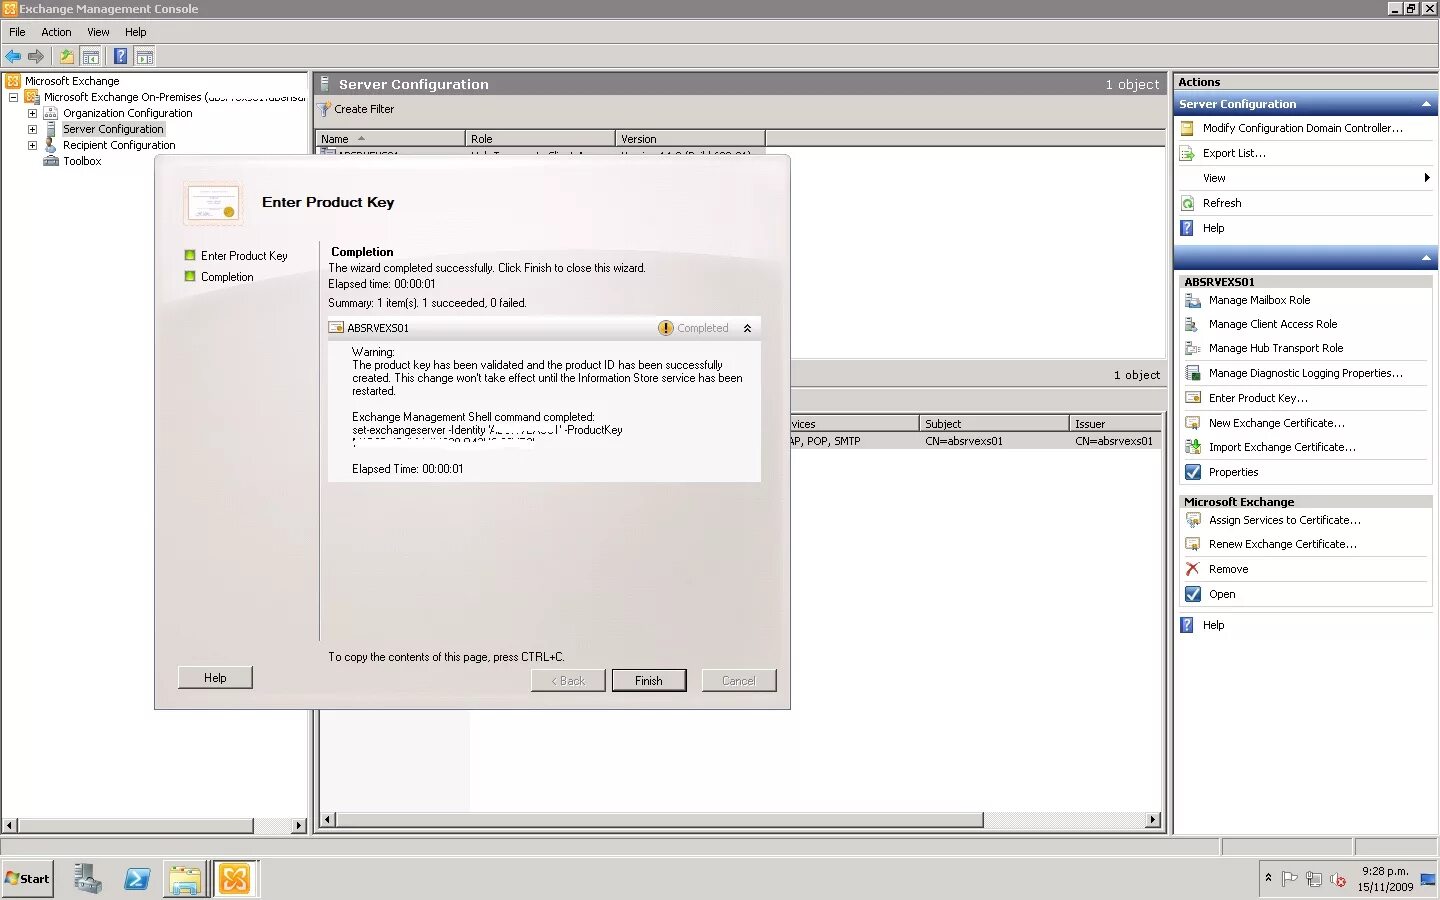This screenshot has width=1440, height=900.
Task: Expand the Server Configuration tree node
Action: [32, 129]
